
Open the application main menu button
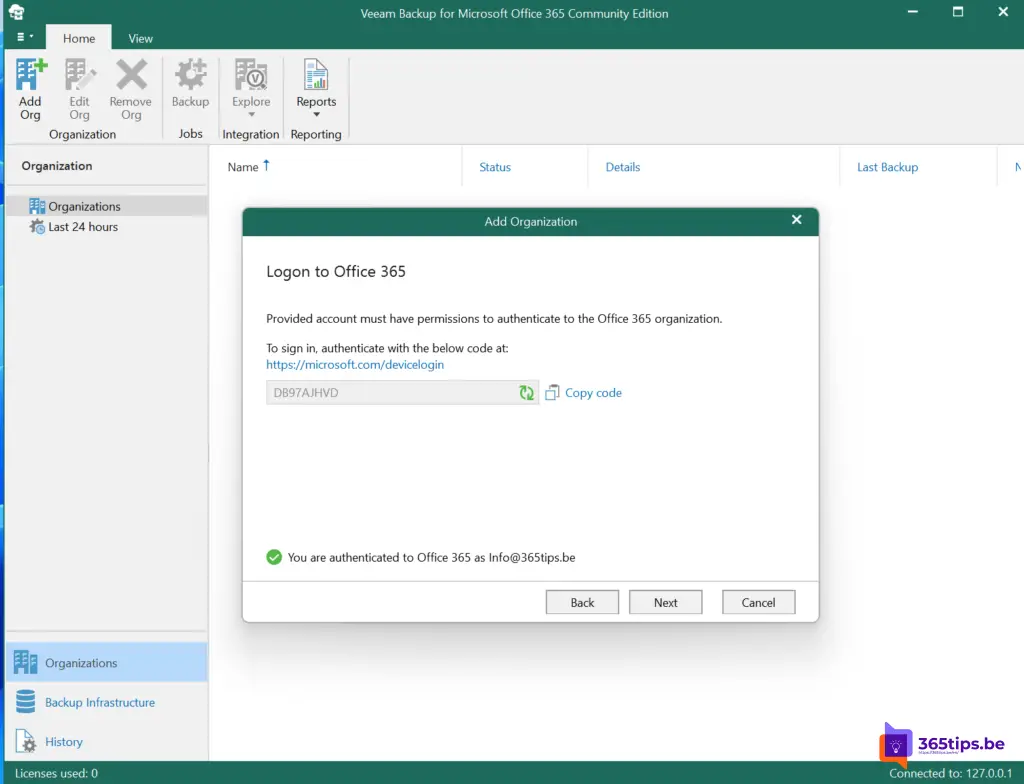tap(25, 38)
